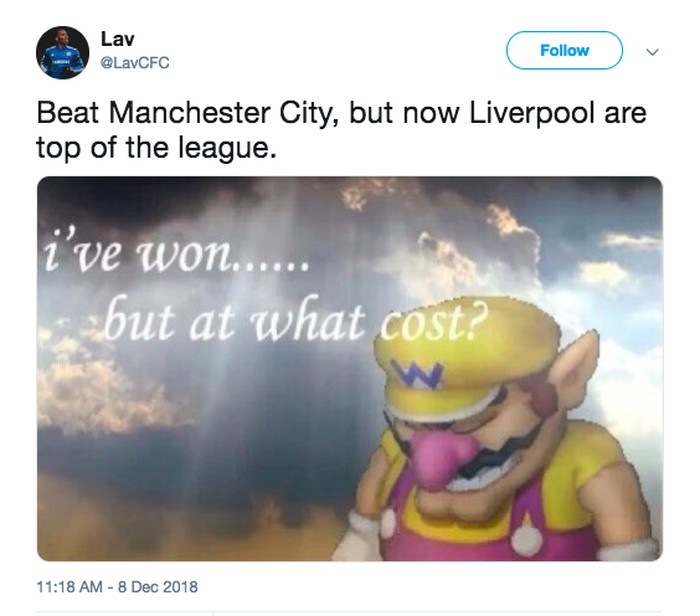The height and width of the screenshot is (616, 700).
Task: Select the word Liverpool in the tweet
Action: point(532,113)
